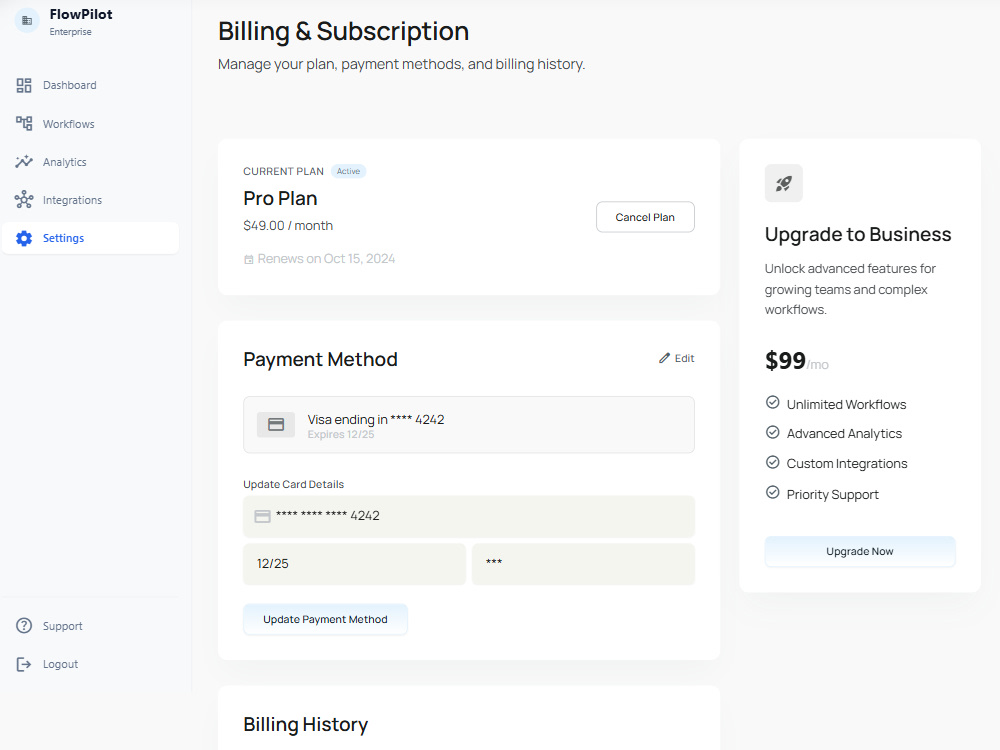Screen dimensions: 1000x750
Task: Click the $99 price on upgrade card
Action: pos(786,361)
